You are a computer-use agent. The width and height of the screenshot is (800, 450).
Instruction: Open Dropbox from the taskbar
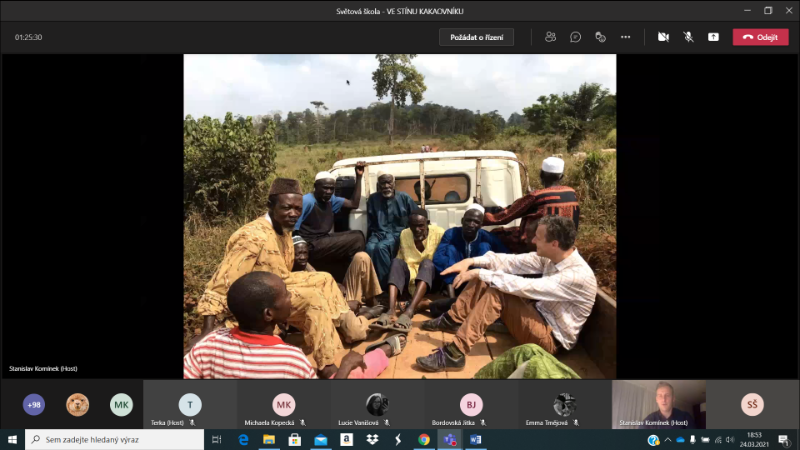(x=372, y=440)
